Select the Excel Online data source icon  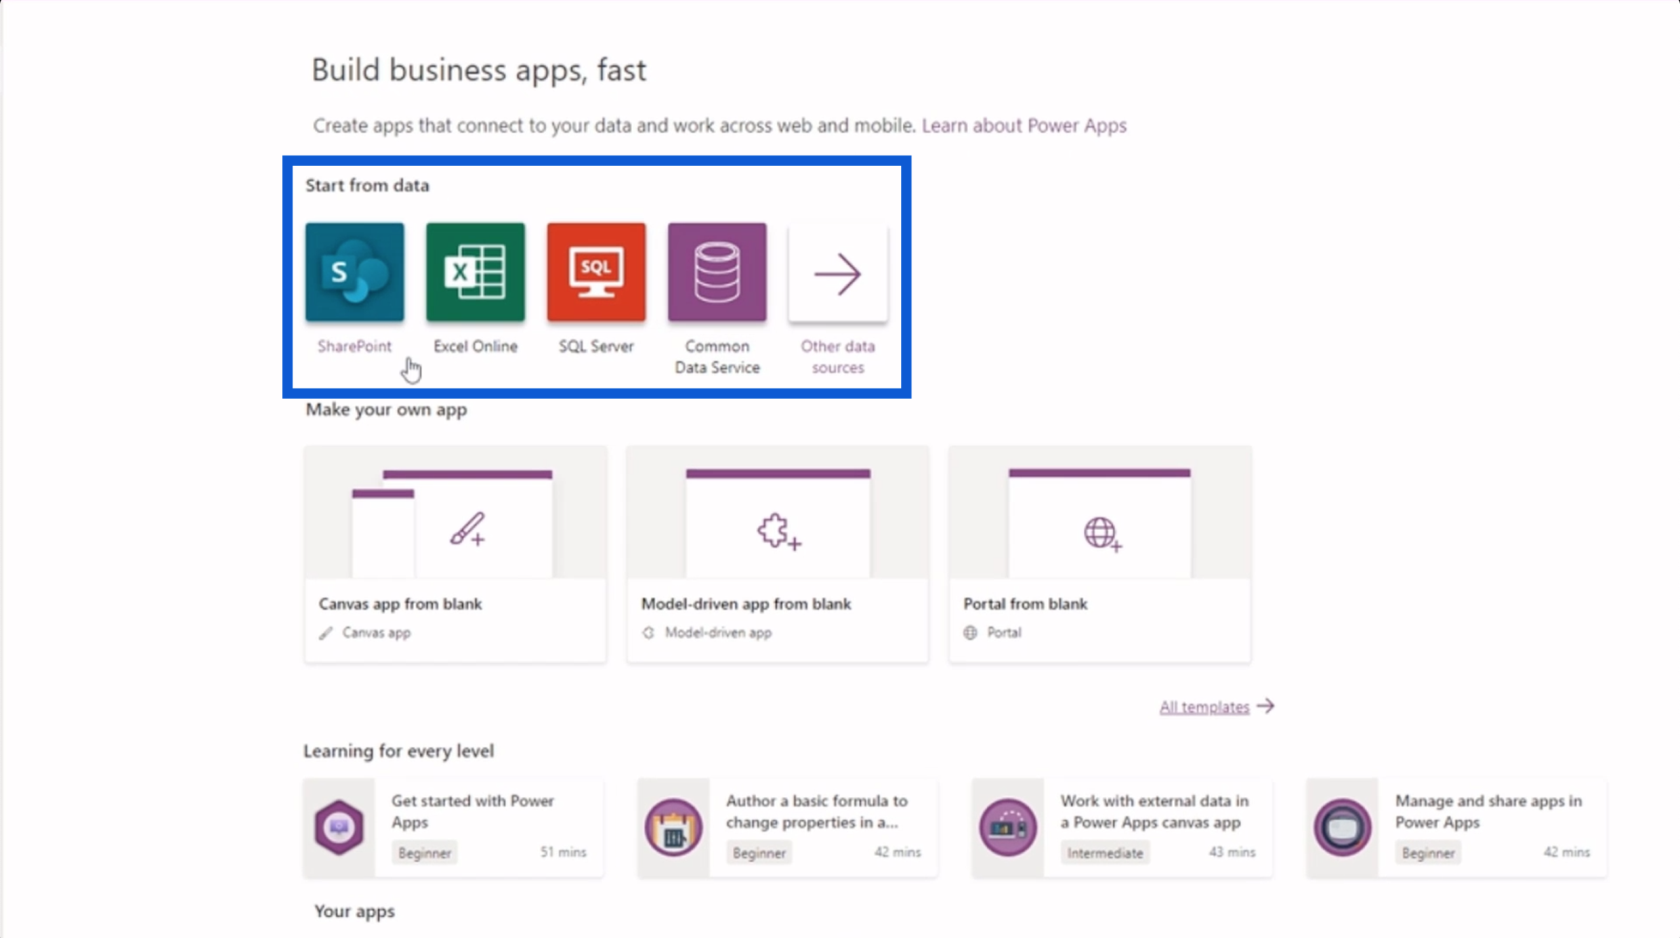coord(475,272)
